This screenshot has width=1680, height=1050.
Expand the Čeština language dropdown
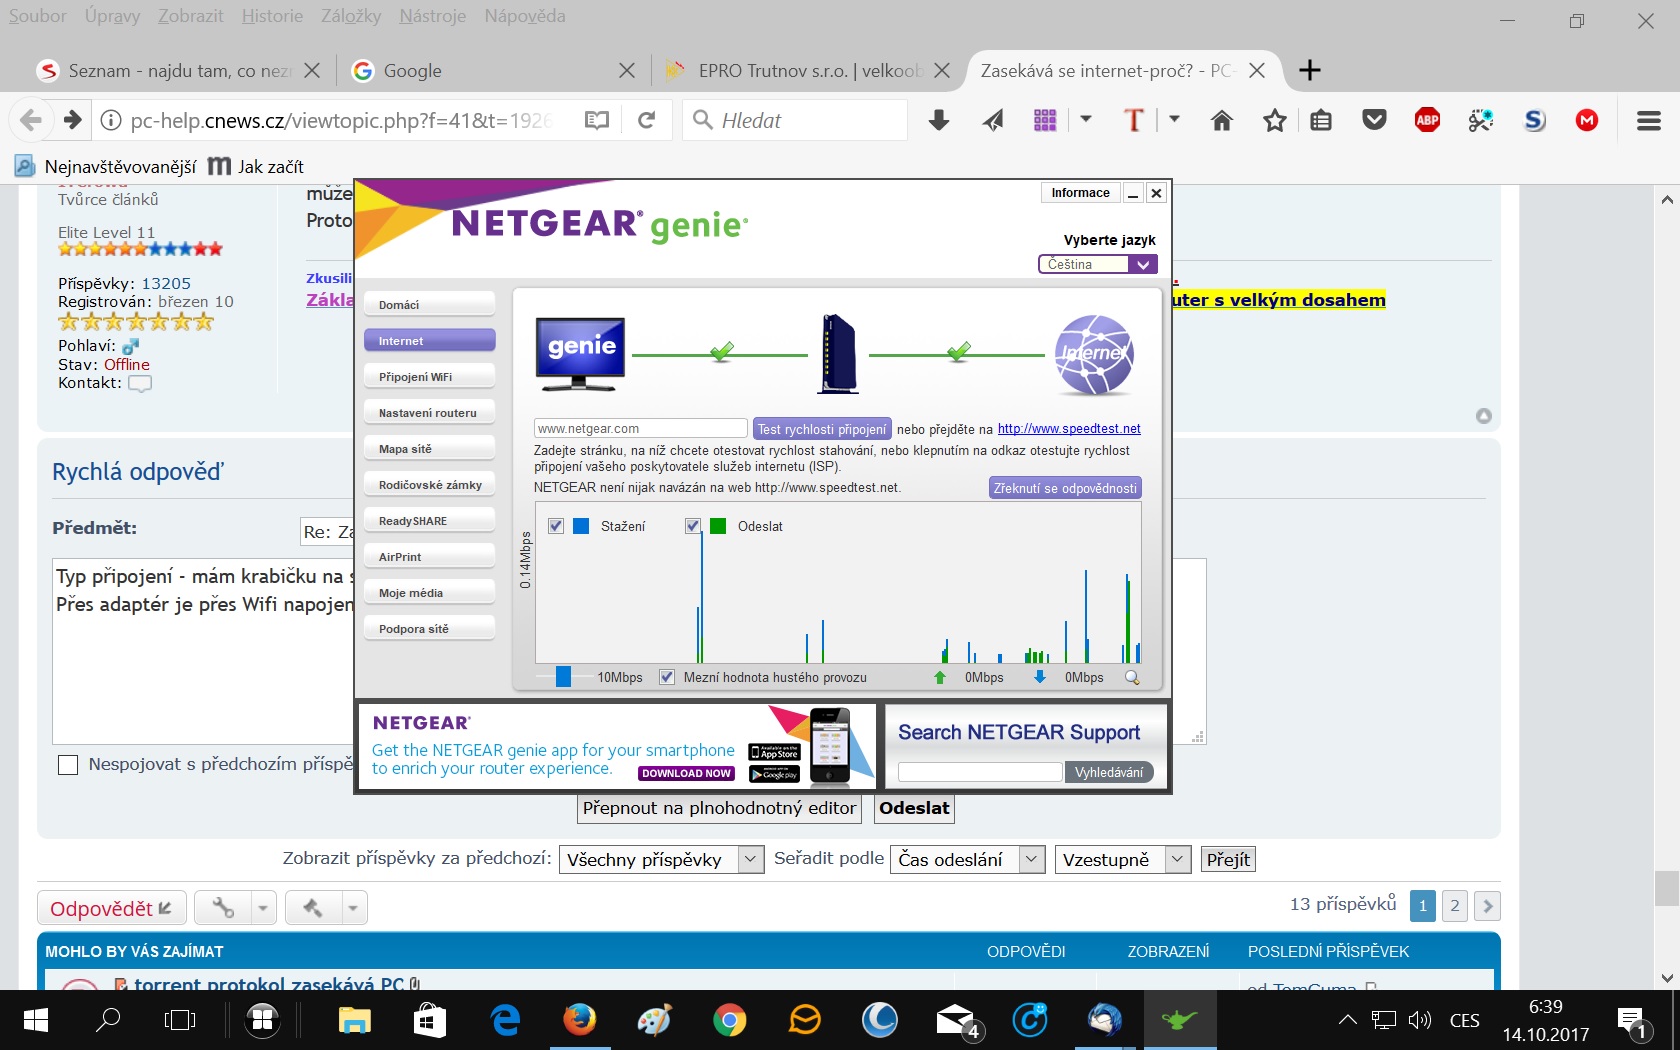tap(1142, 264)
